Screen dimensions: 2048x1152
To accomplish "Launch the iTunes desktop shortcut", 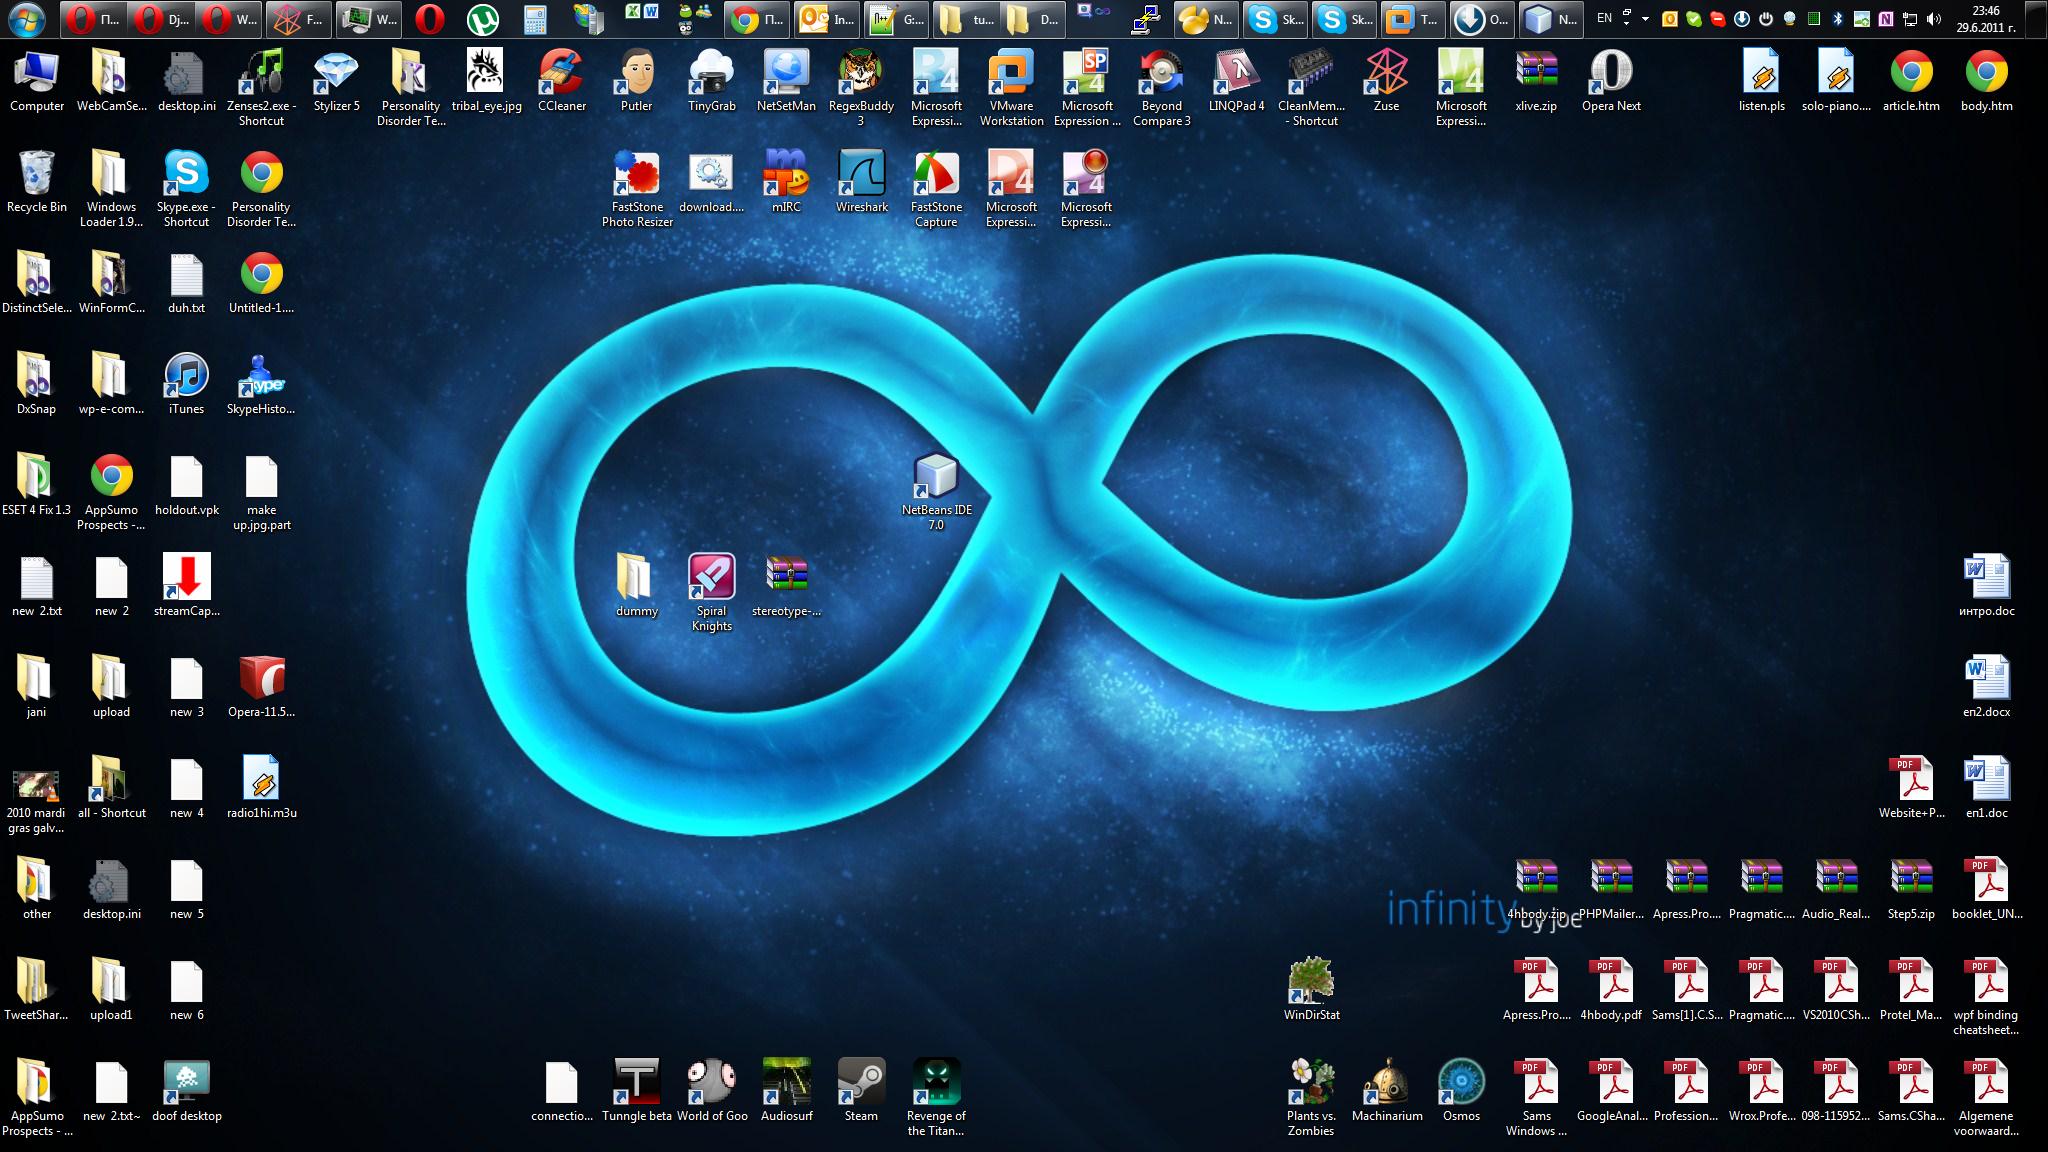I will pyautogui.click(x=186, y=383).
